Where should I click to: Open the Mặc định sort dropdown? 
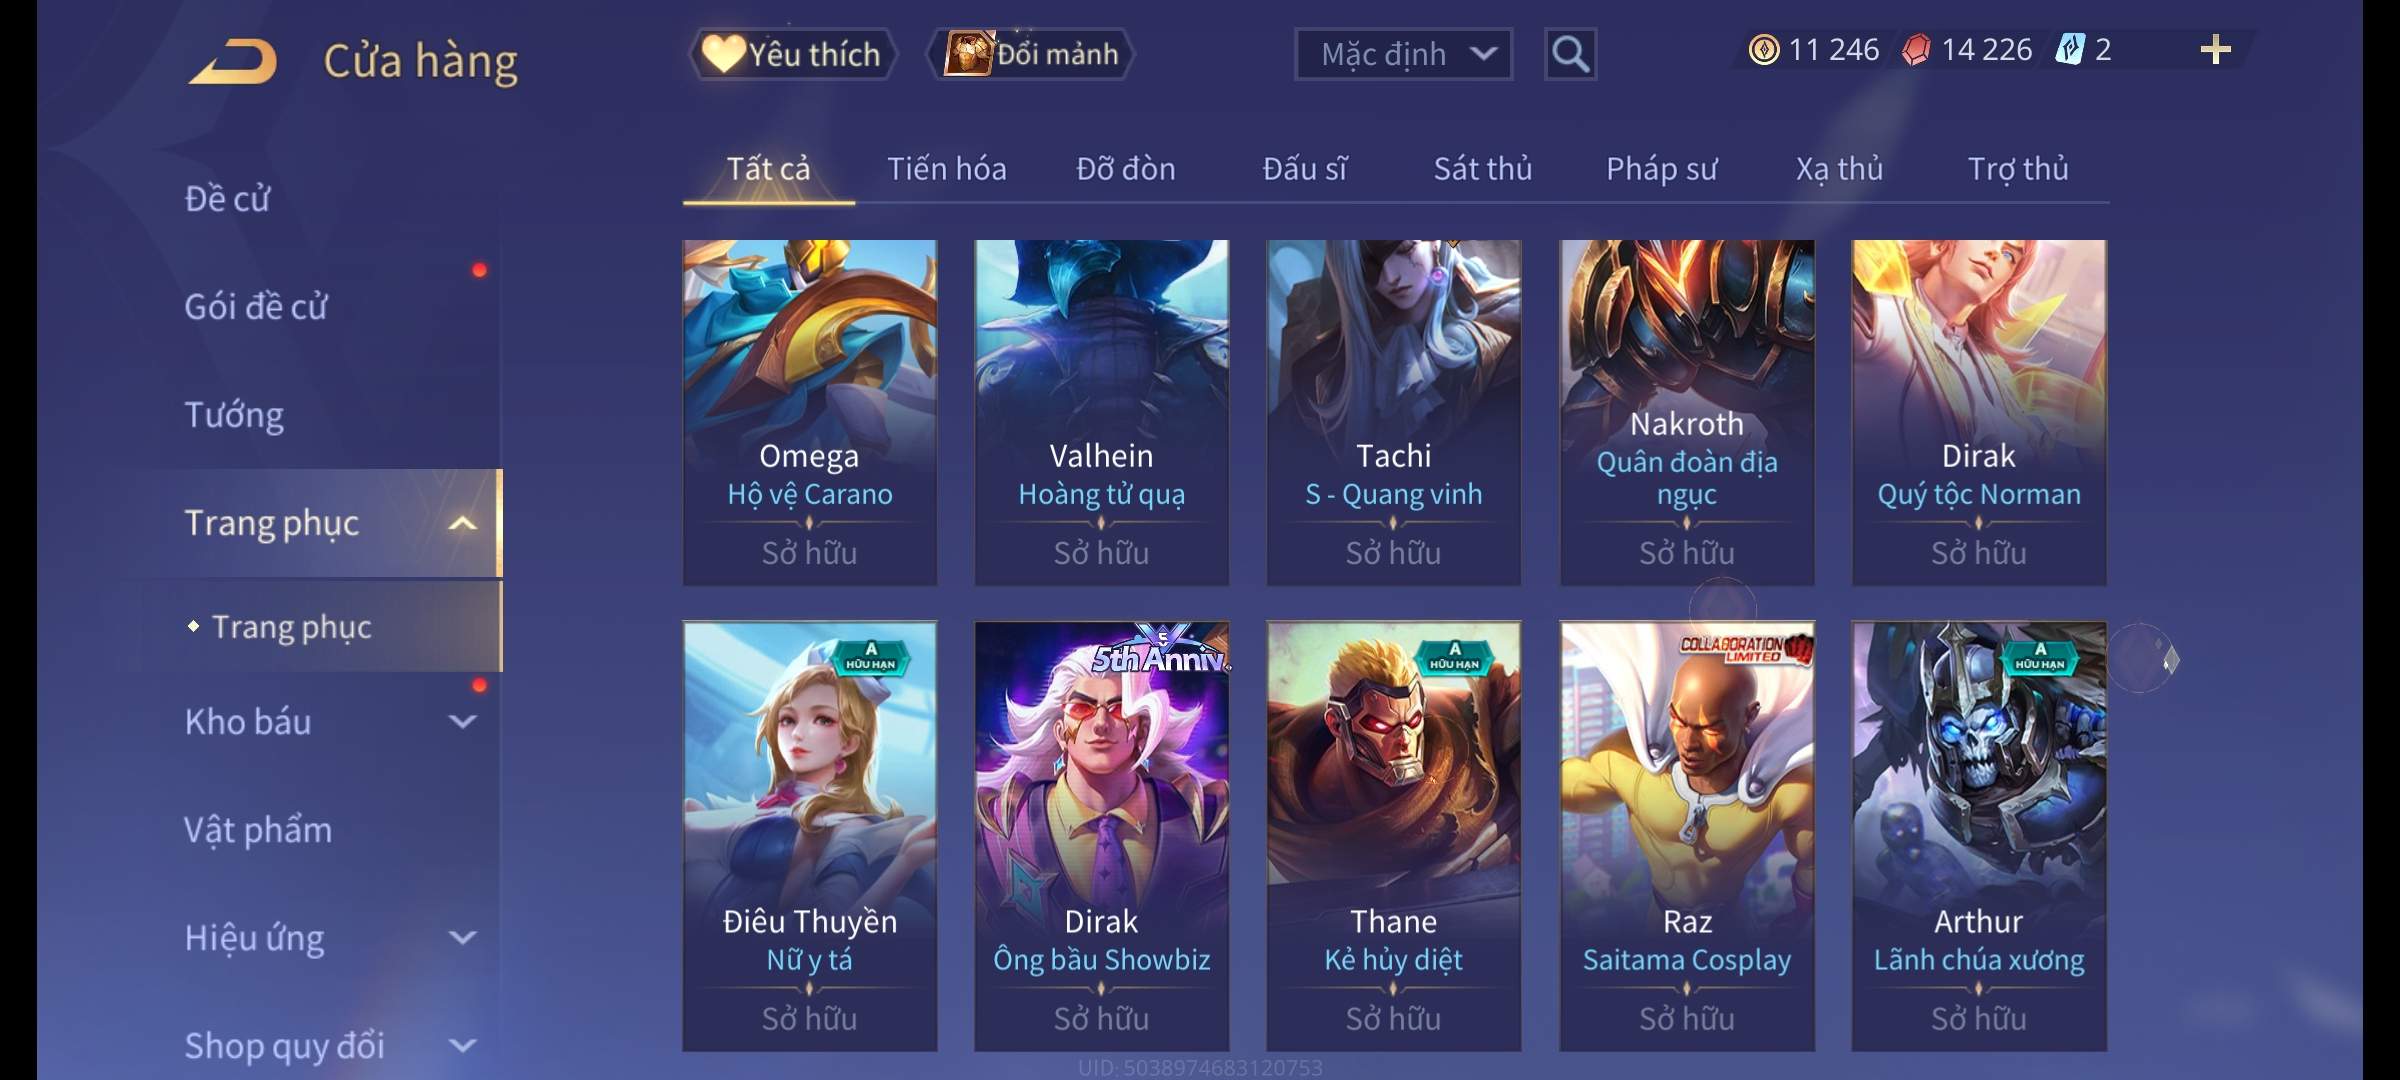click(1403, 54)
